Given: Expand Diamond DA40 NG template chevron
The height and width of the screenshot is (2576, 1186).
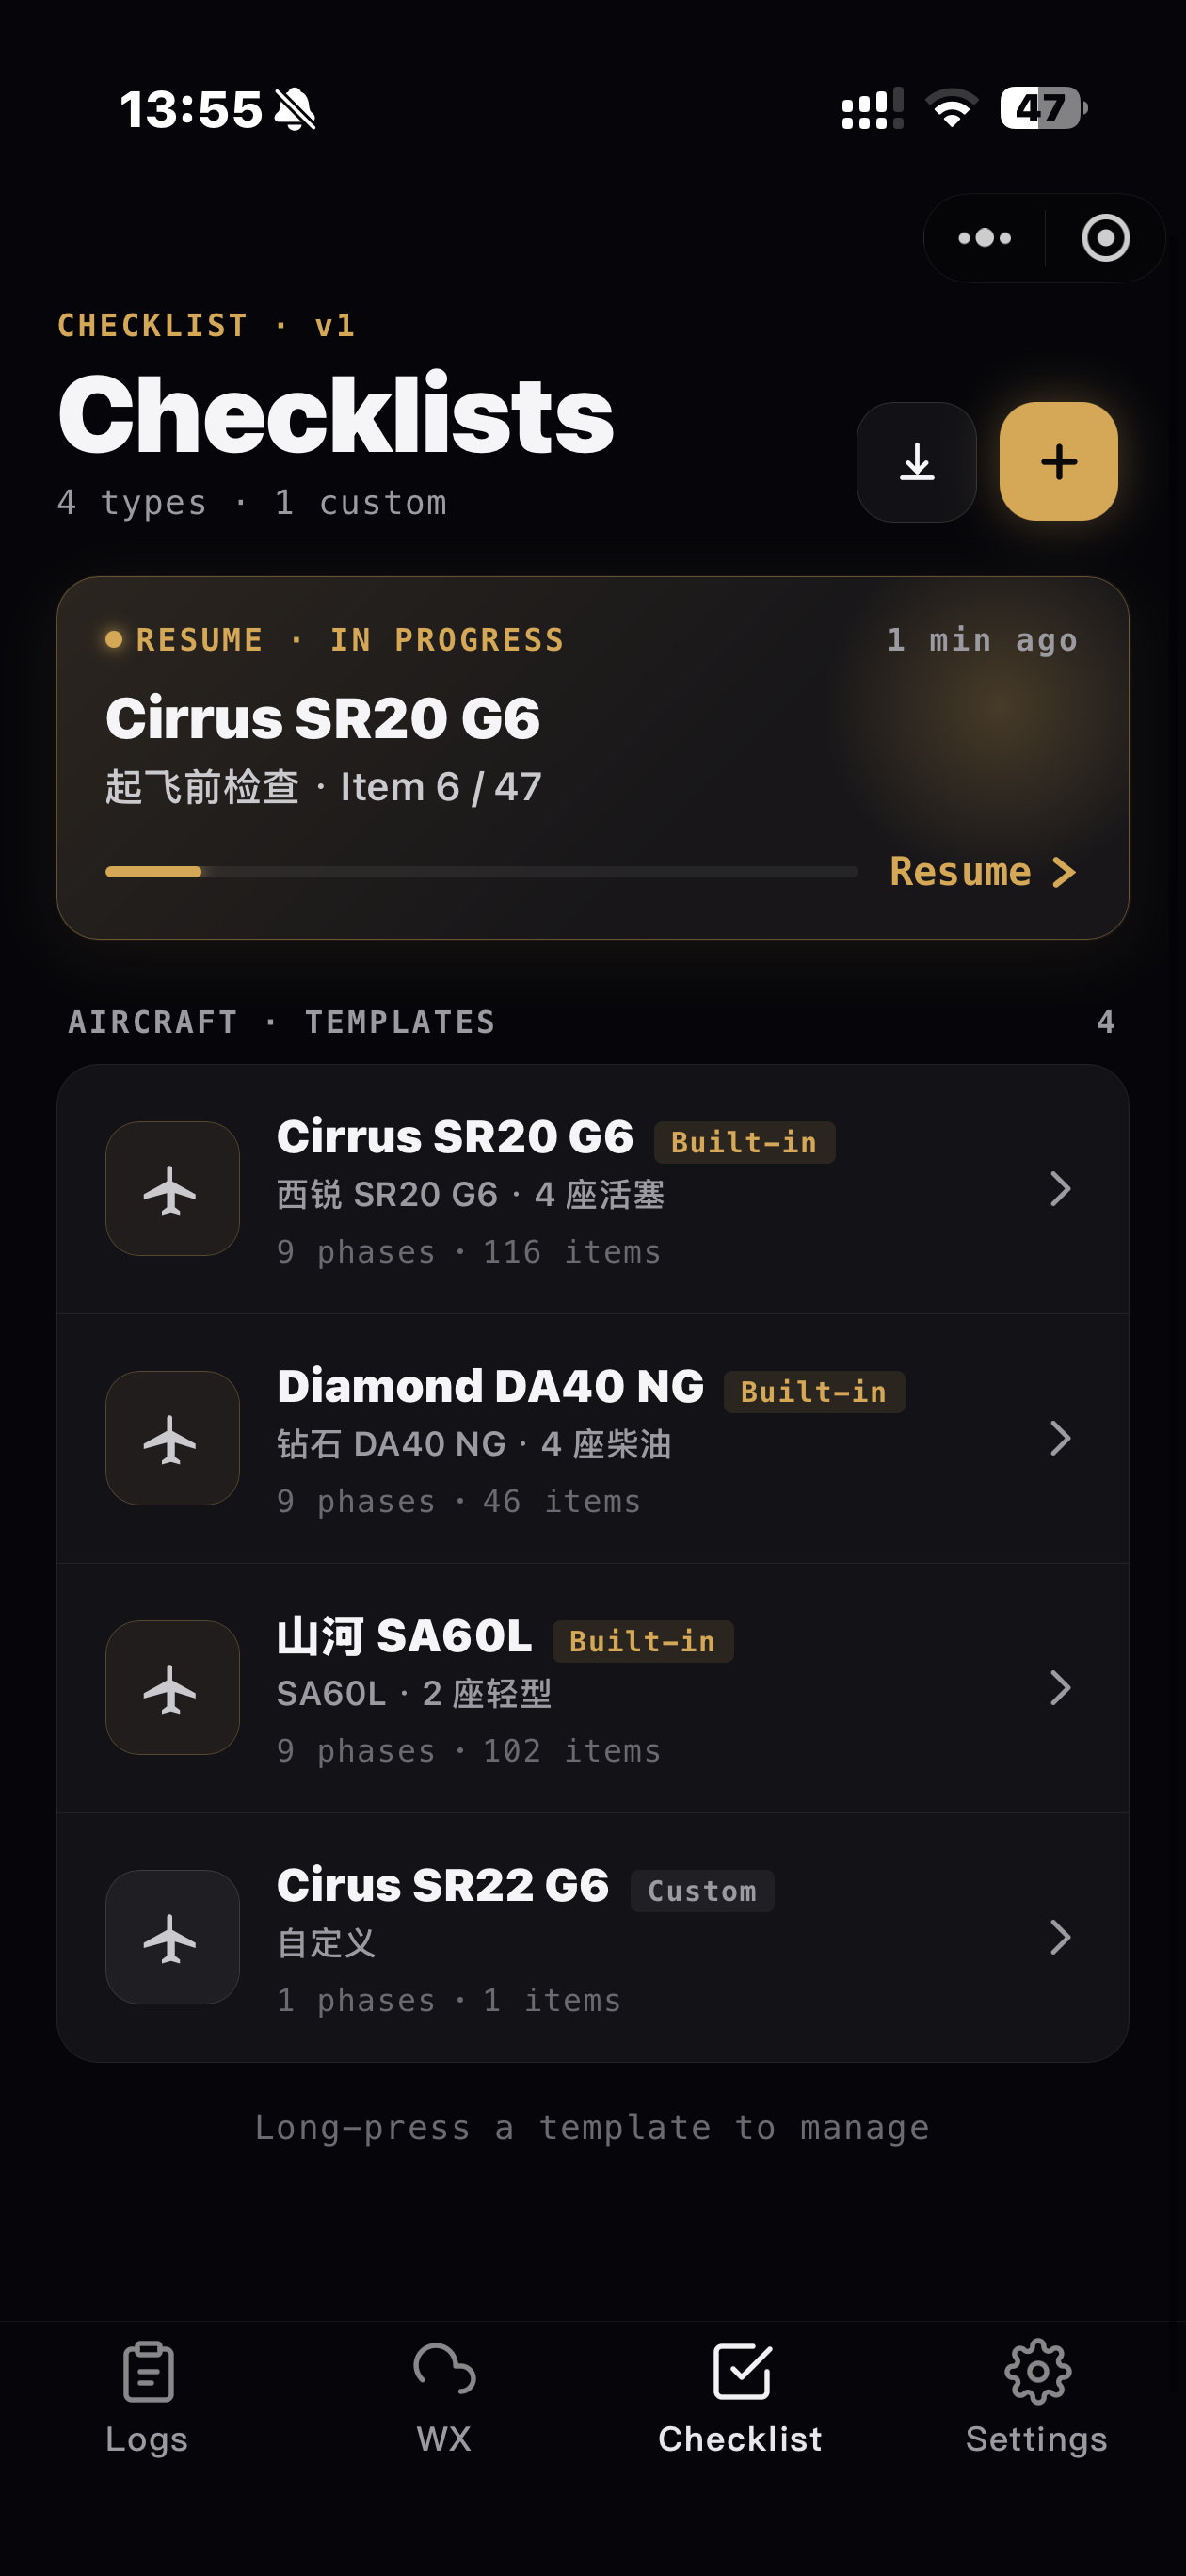Looking at the screenshot, I should [x=1060, y=1437].
